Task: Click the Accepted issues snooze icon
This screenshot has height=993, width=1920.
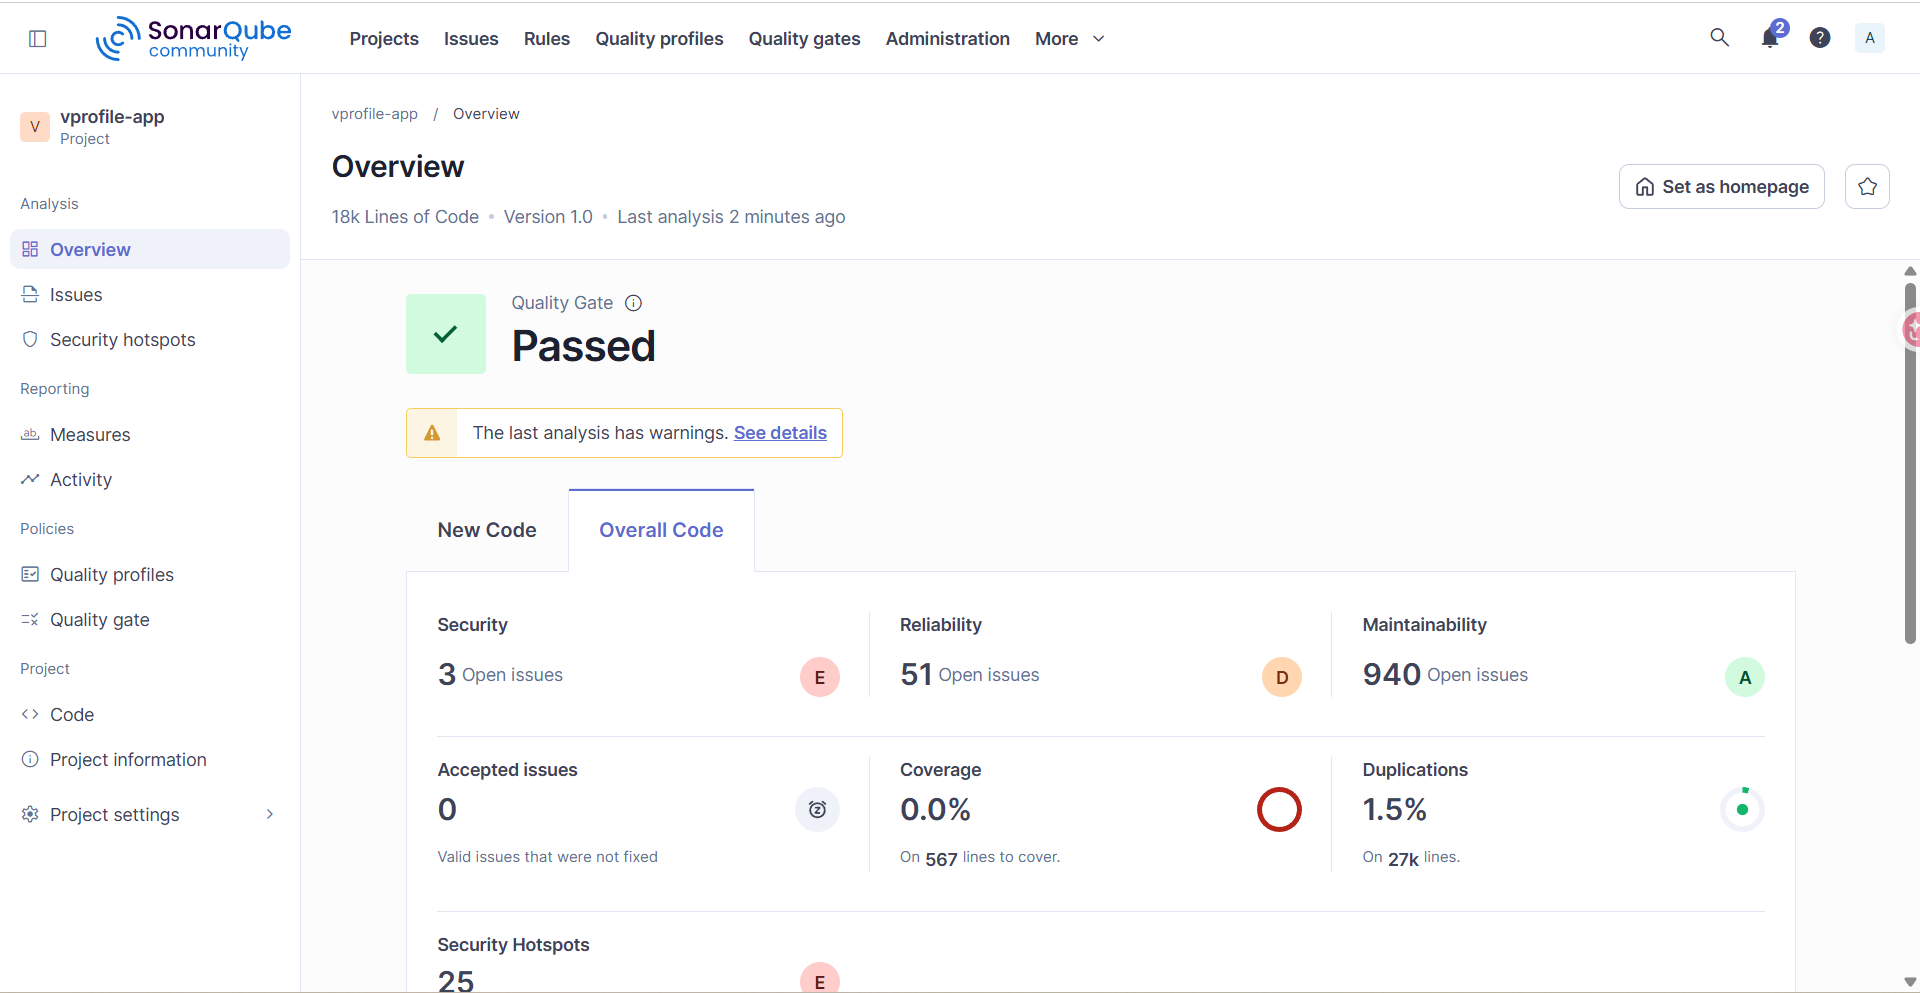Action: [x=817, y=810]
